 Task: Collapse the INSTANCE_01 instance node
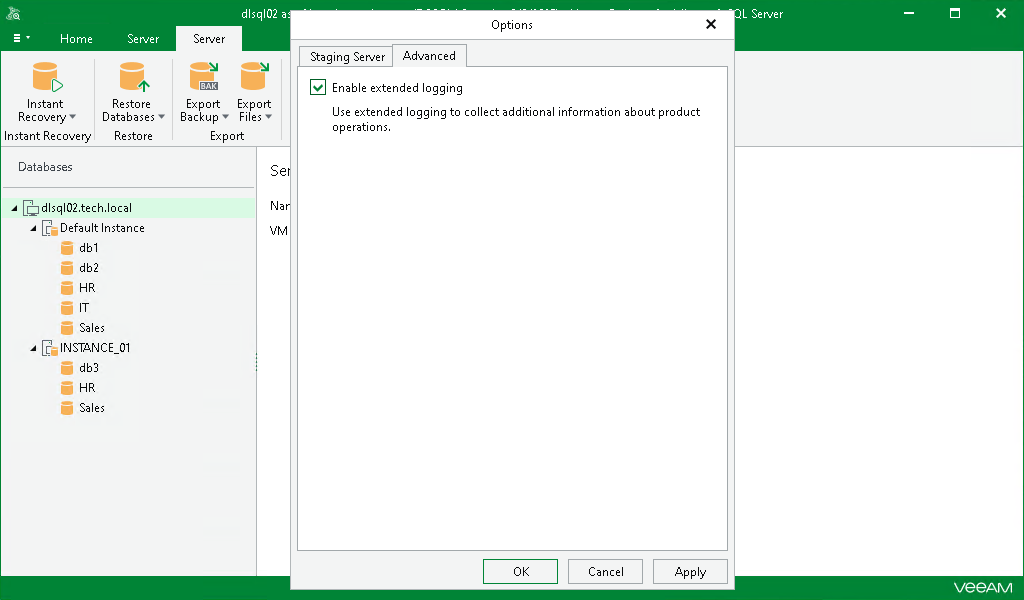34,347
